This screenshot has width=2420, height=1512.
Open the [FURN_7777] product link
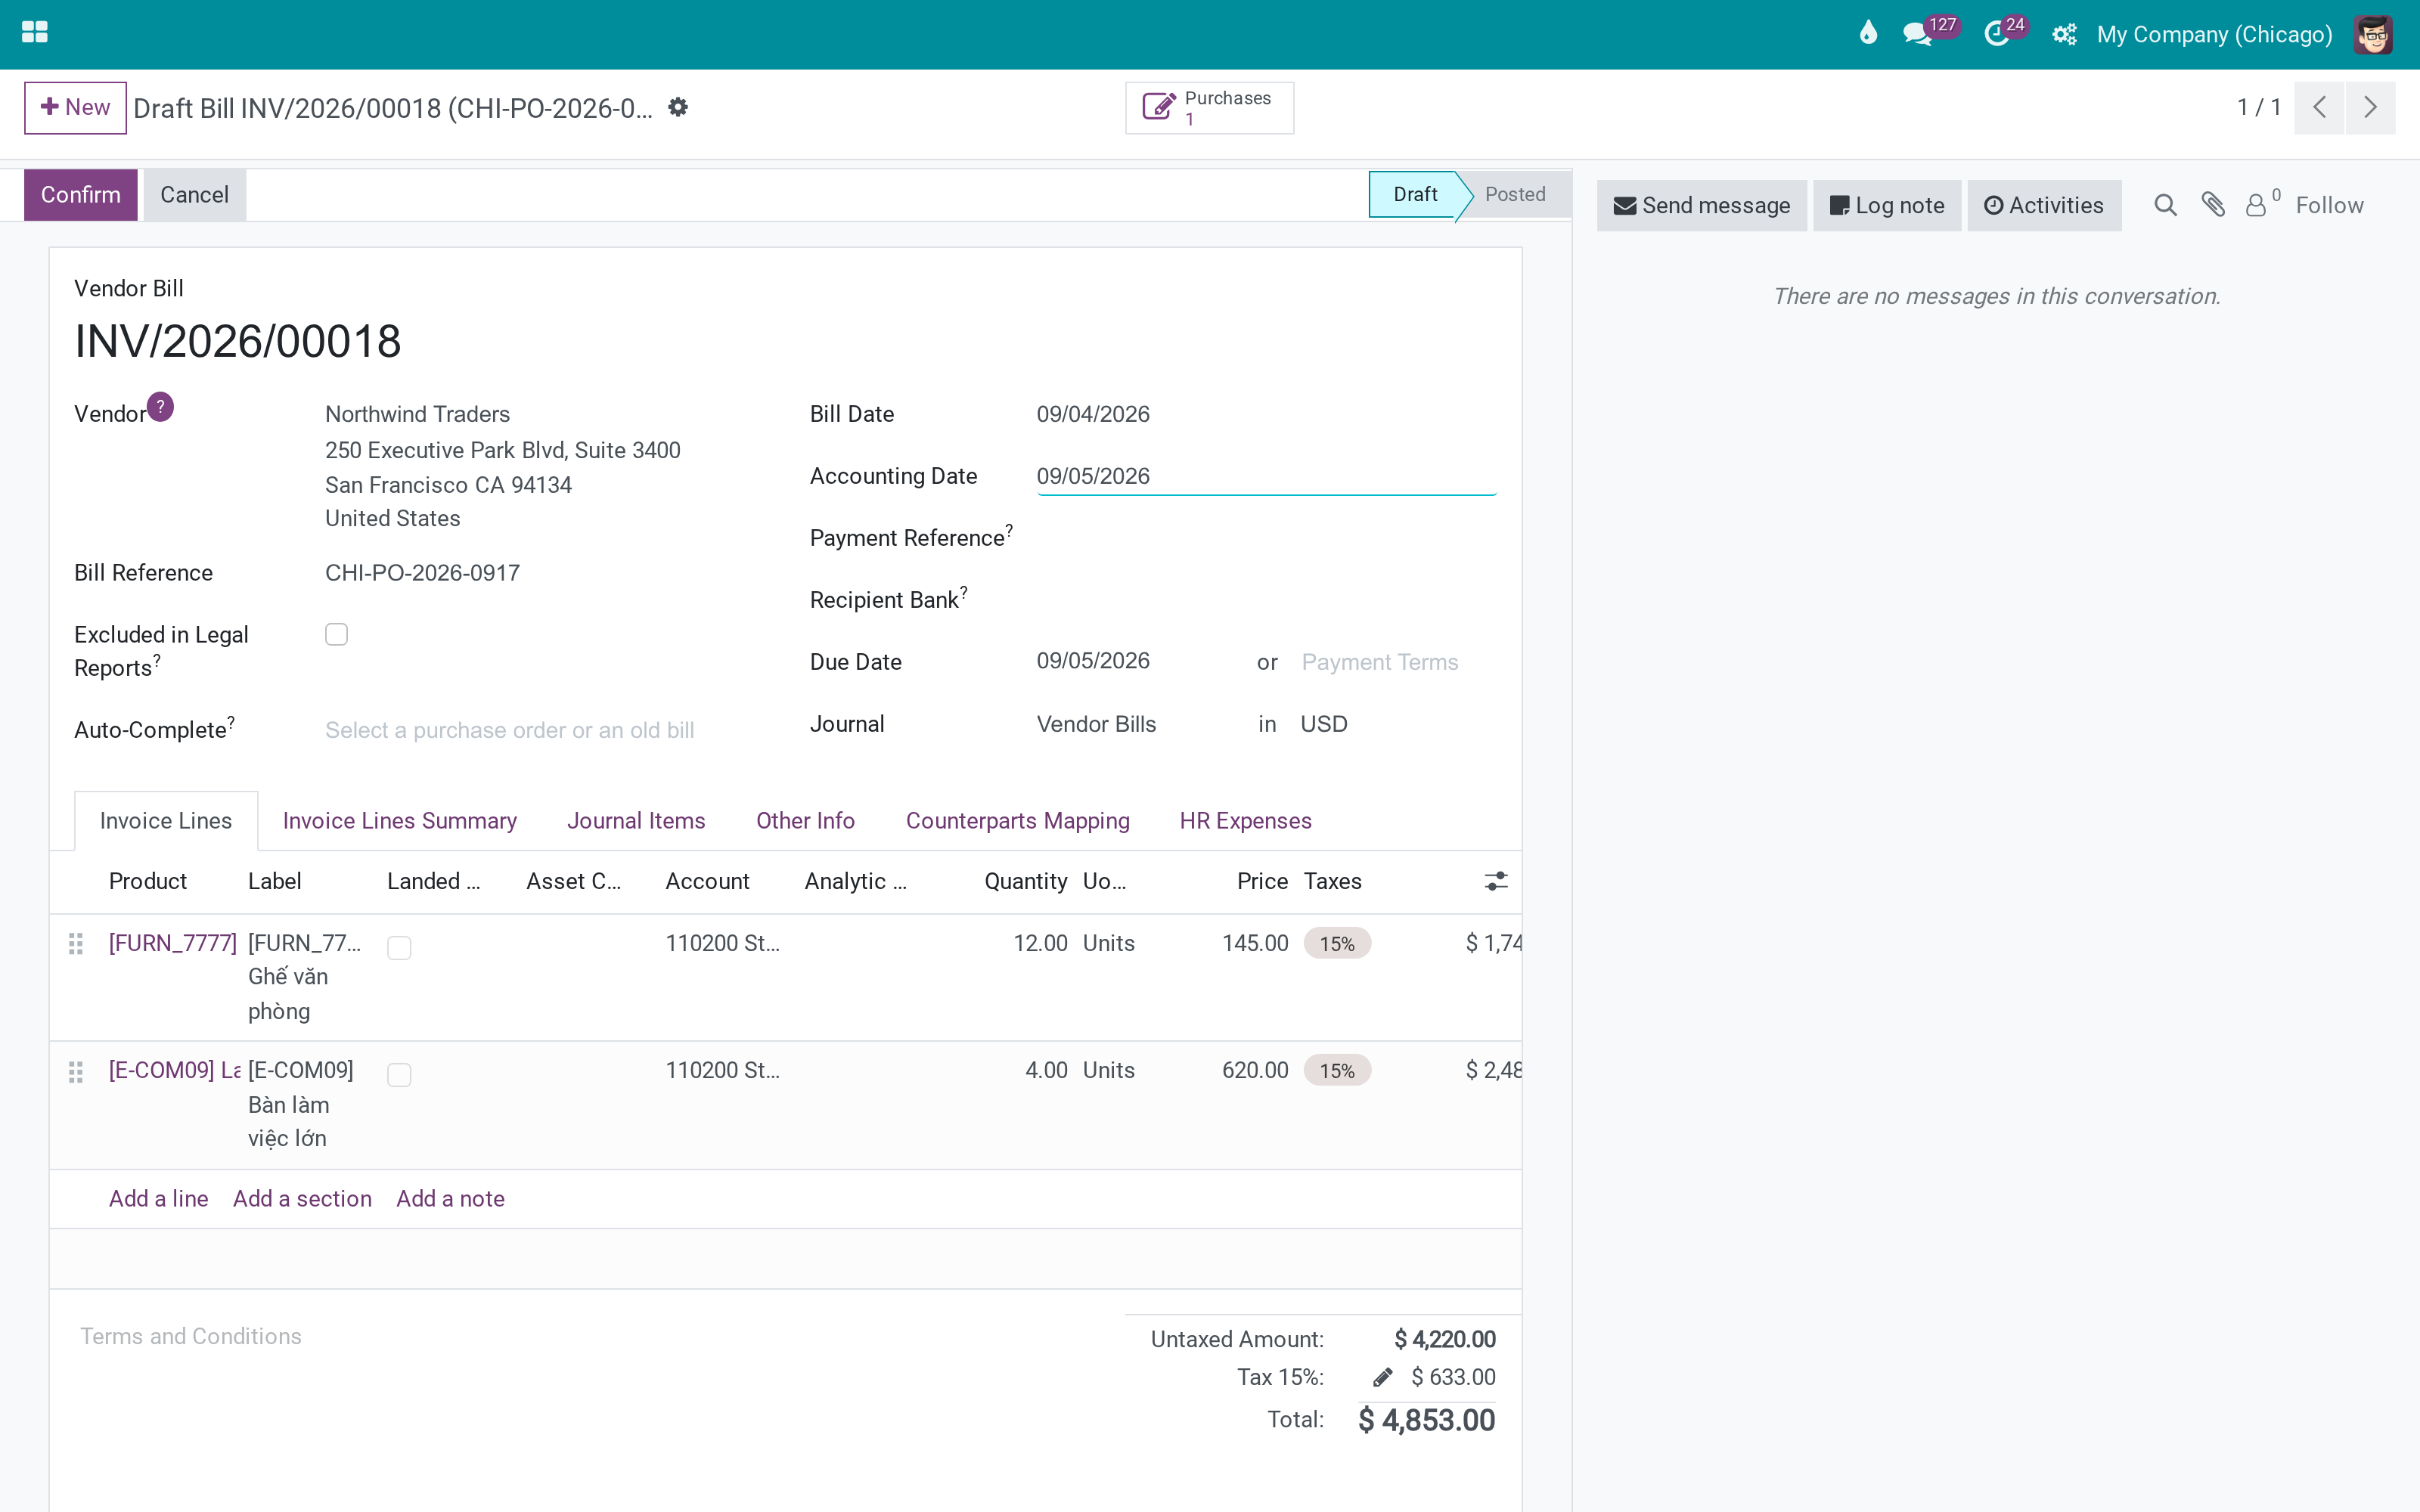pyautogui.click(x=173, y=943)
